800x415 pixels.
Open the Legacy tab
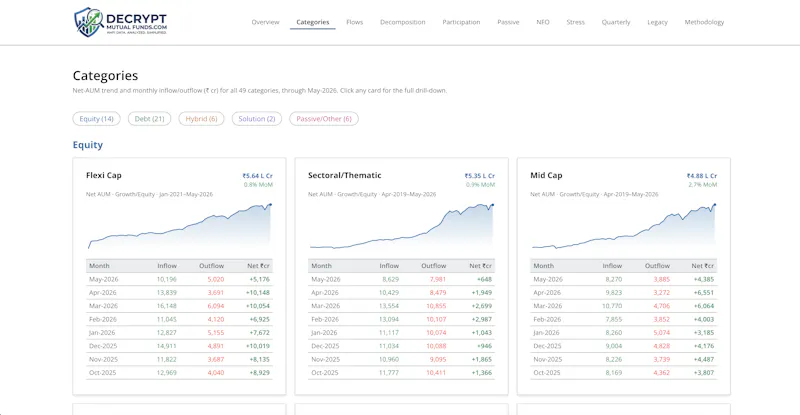[x=657, y=22]
